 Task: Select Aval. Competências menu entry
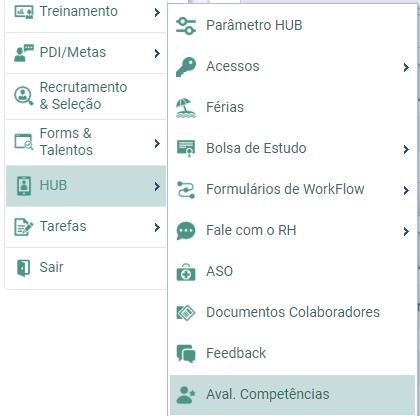[292, 395]
